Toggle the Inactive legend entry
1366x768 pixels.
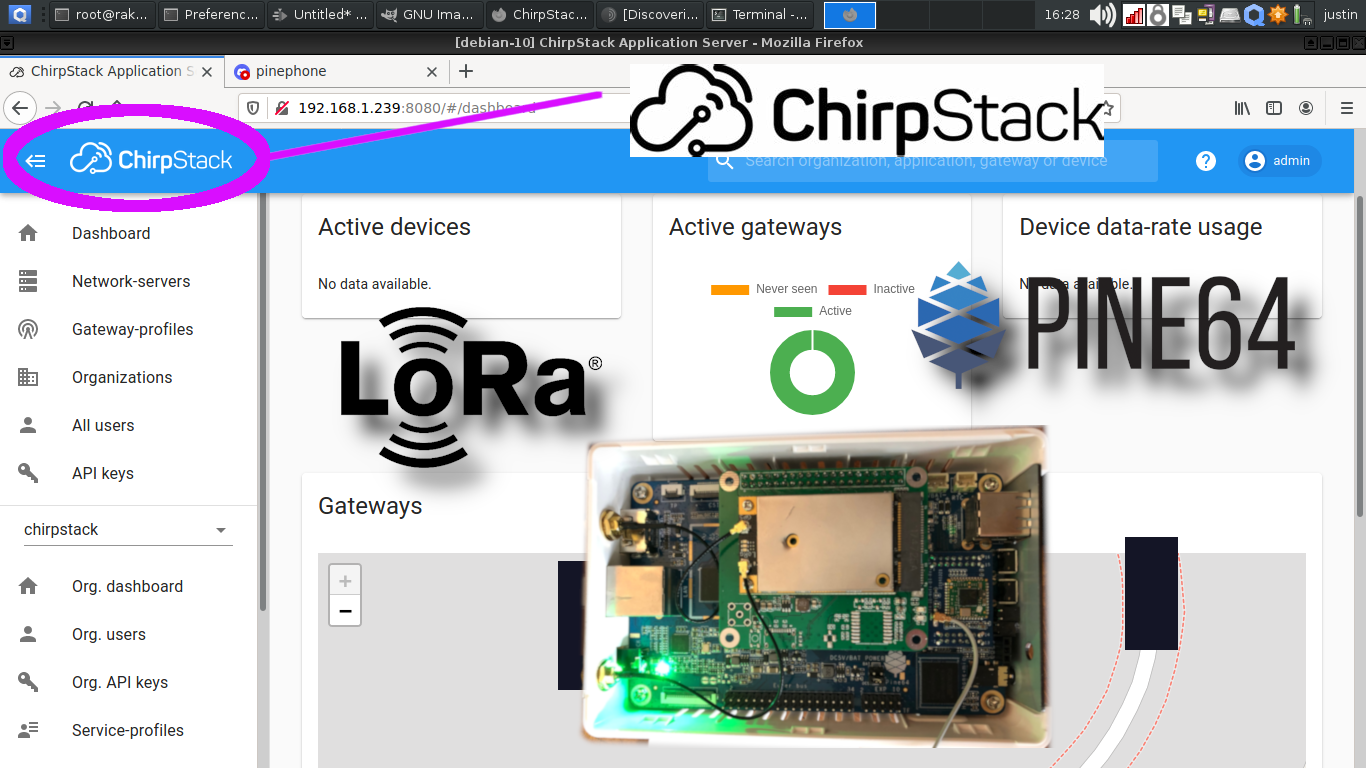(x=871, y=289)
